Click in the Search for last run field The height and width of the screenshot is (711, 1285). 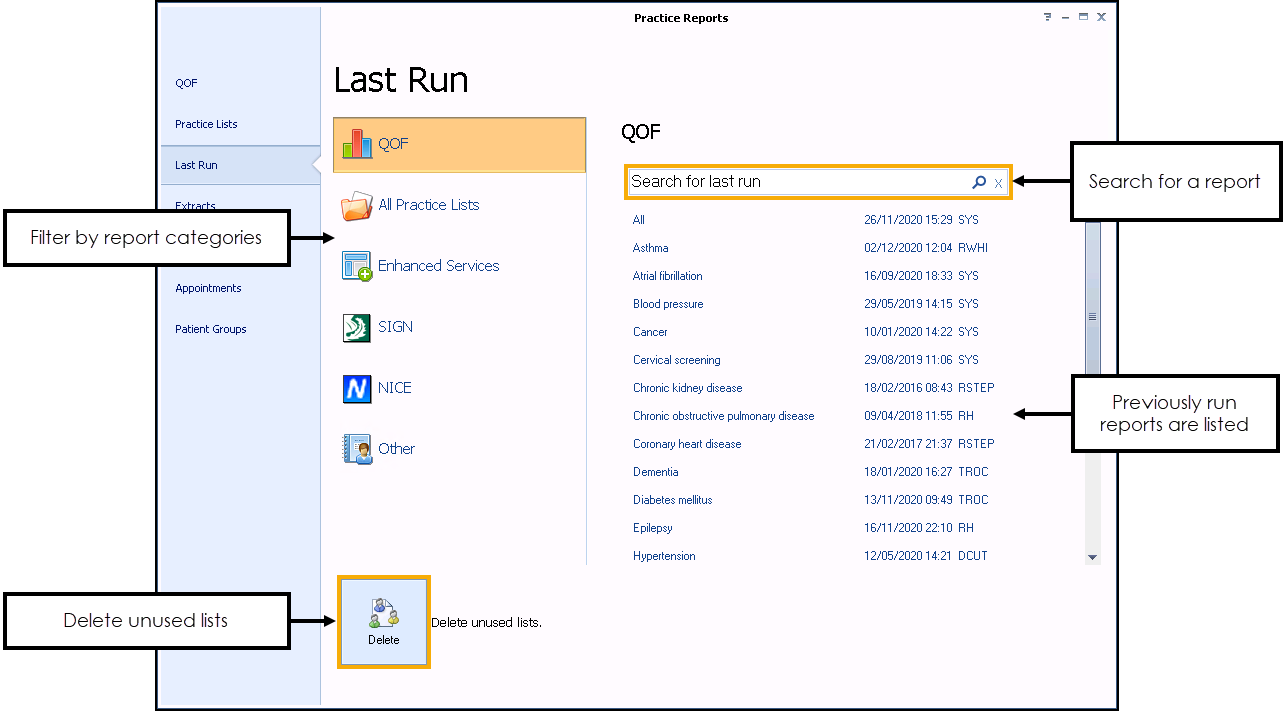pos(795,182)
